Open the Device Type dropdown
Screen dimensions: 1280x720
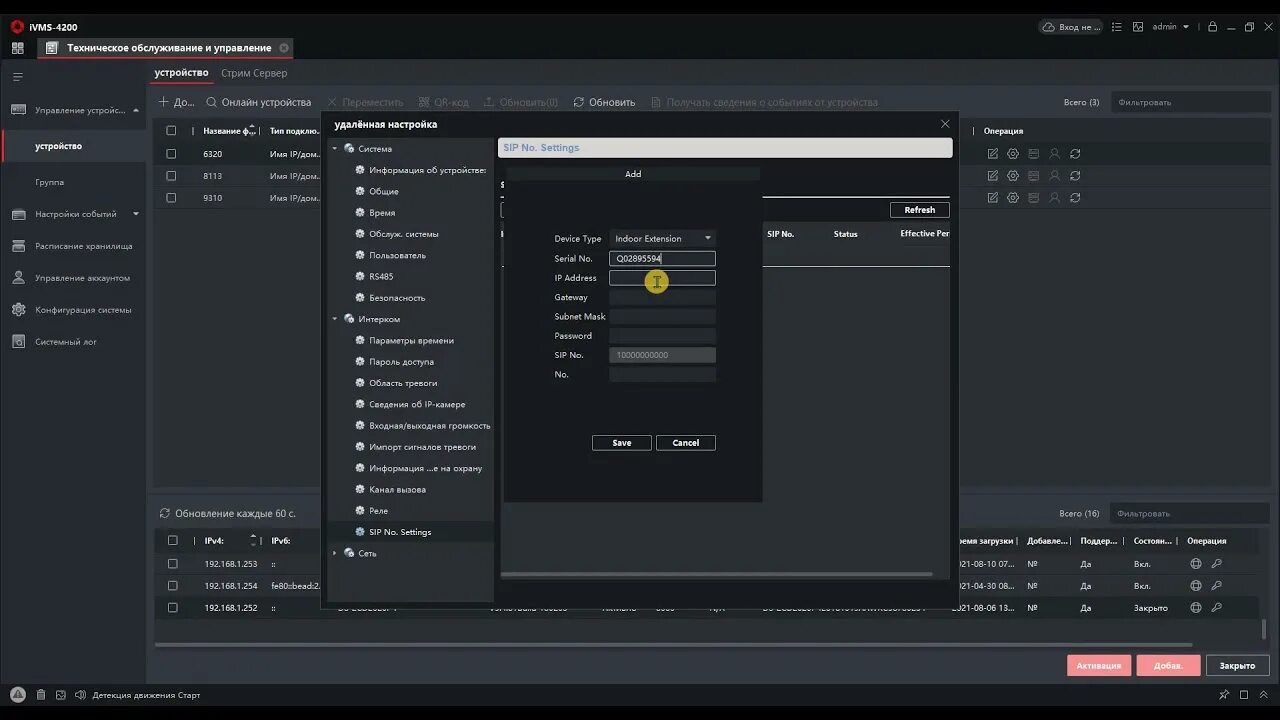[662, 238]
